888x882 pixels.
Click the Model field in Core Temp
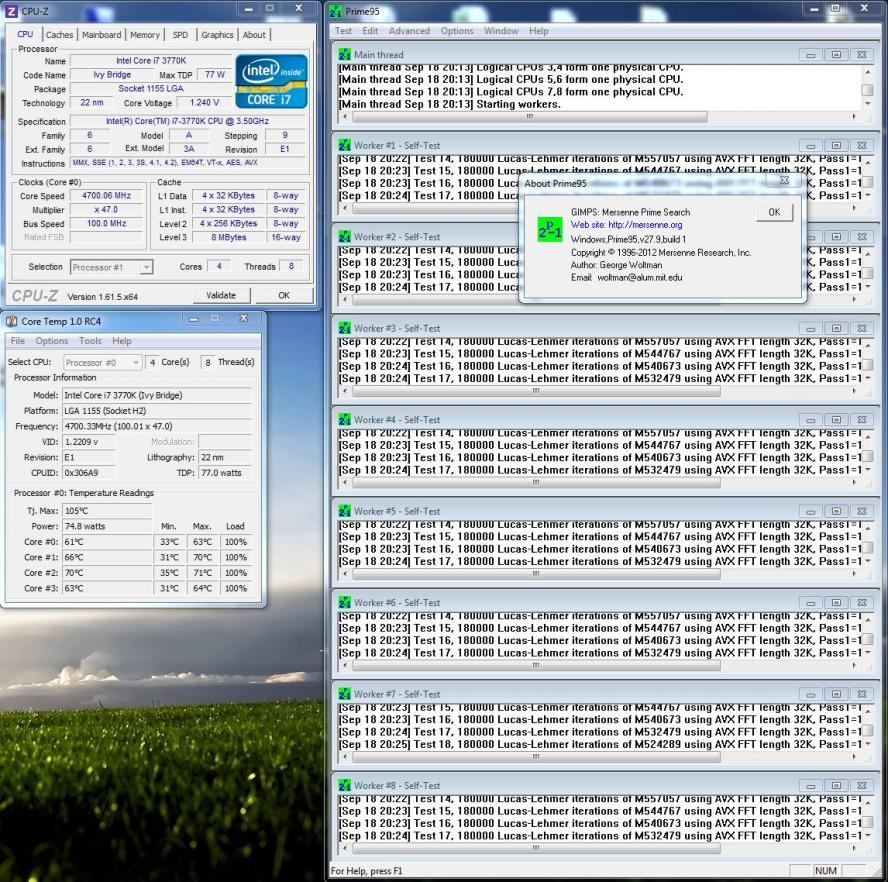tap(157, 395)
